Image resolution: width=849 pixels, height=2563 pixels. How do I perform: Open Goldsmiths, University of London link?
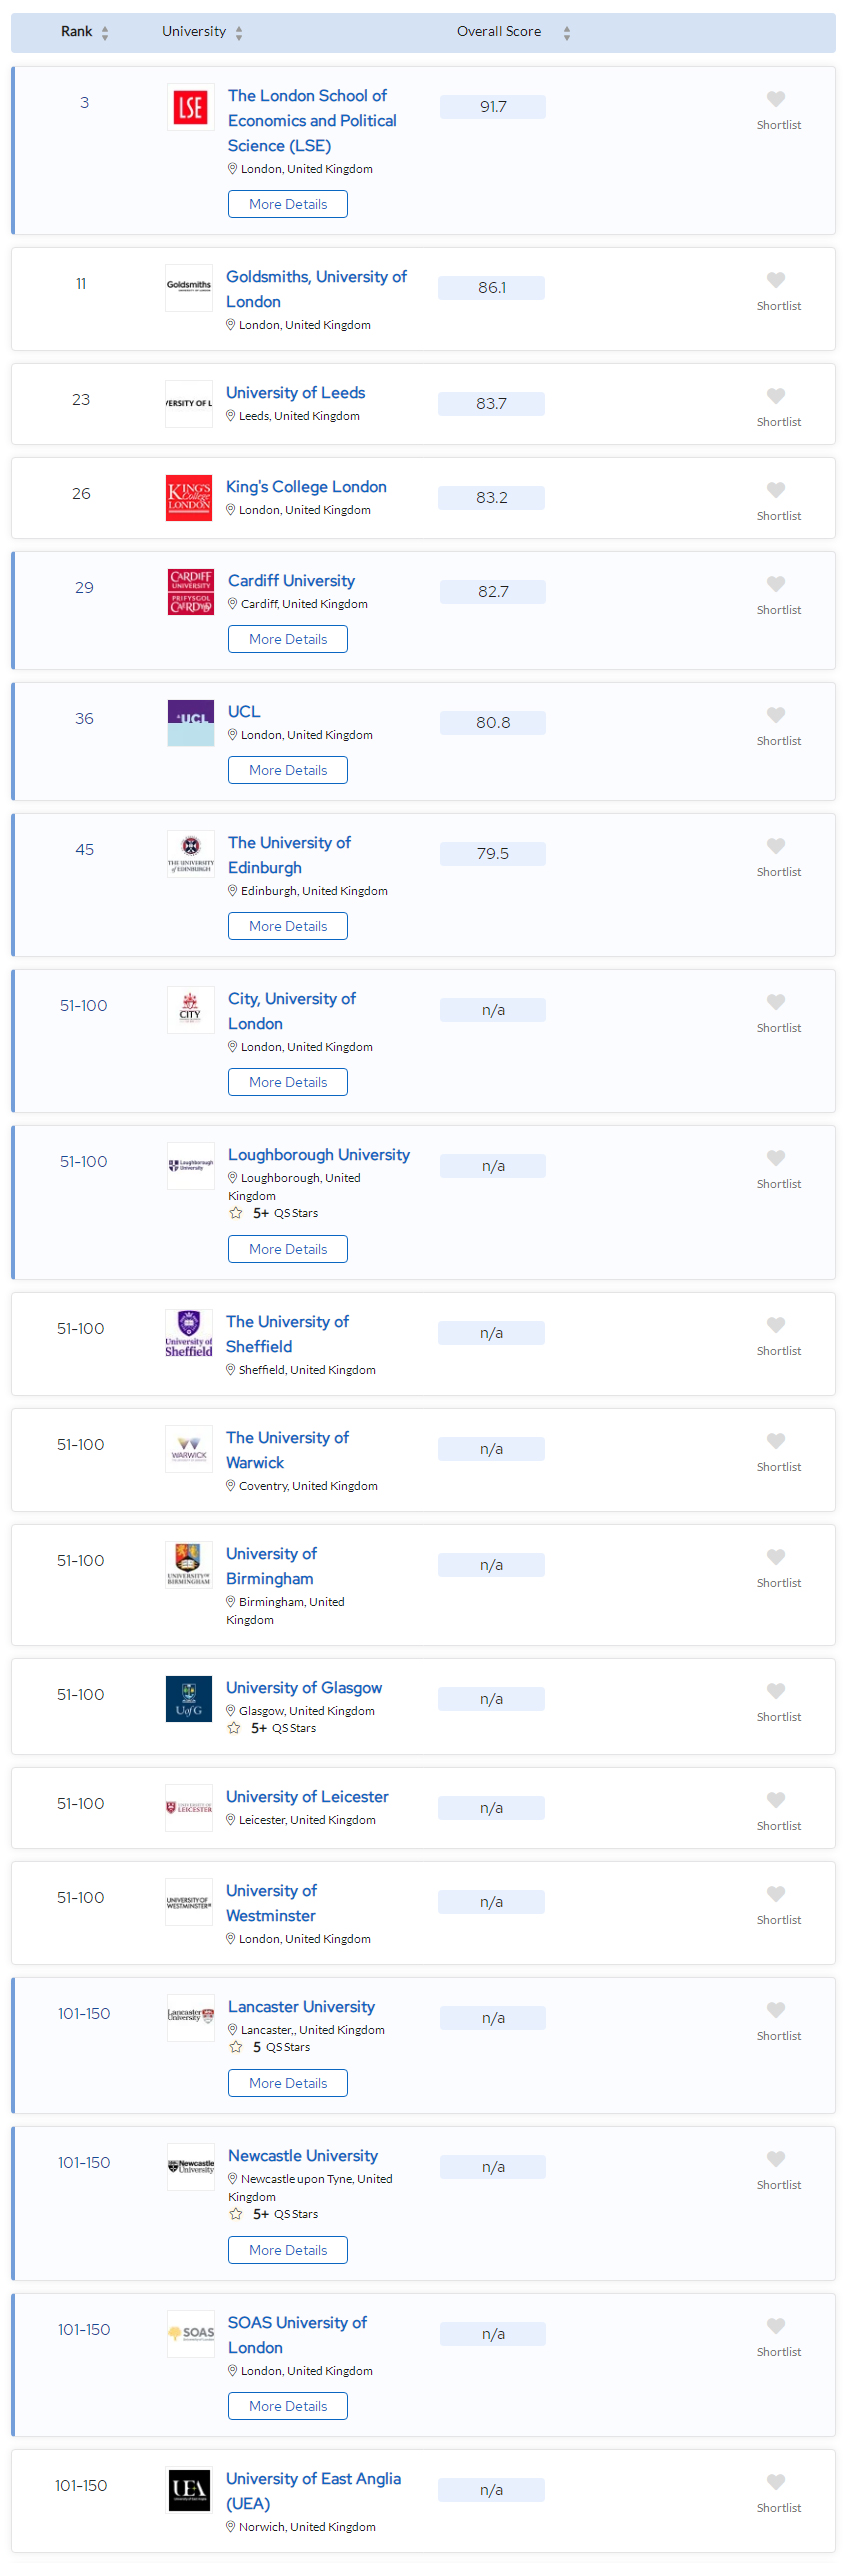(x=316, y=289)
